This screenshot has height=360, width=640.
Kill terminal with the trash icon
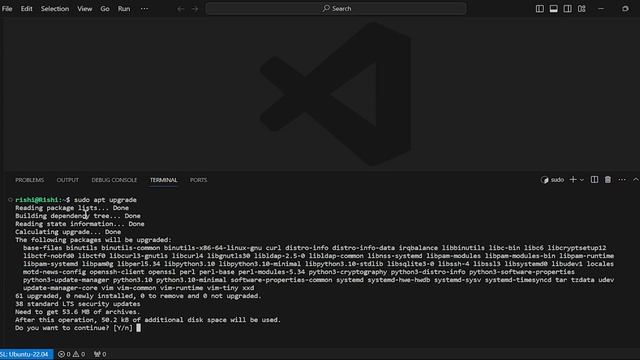(x=608, y=180)
